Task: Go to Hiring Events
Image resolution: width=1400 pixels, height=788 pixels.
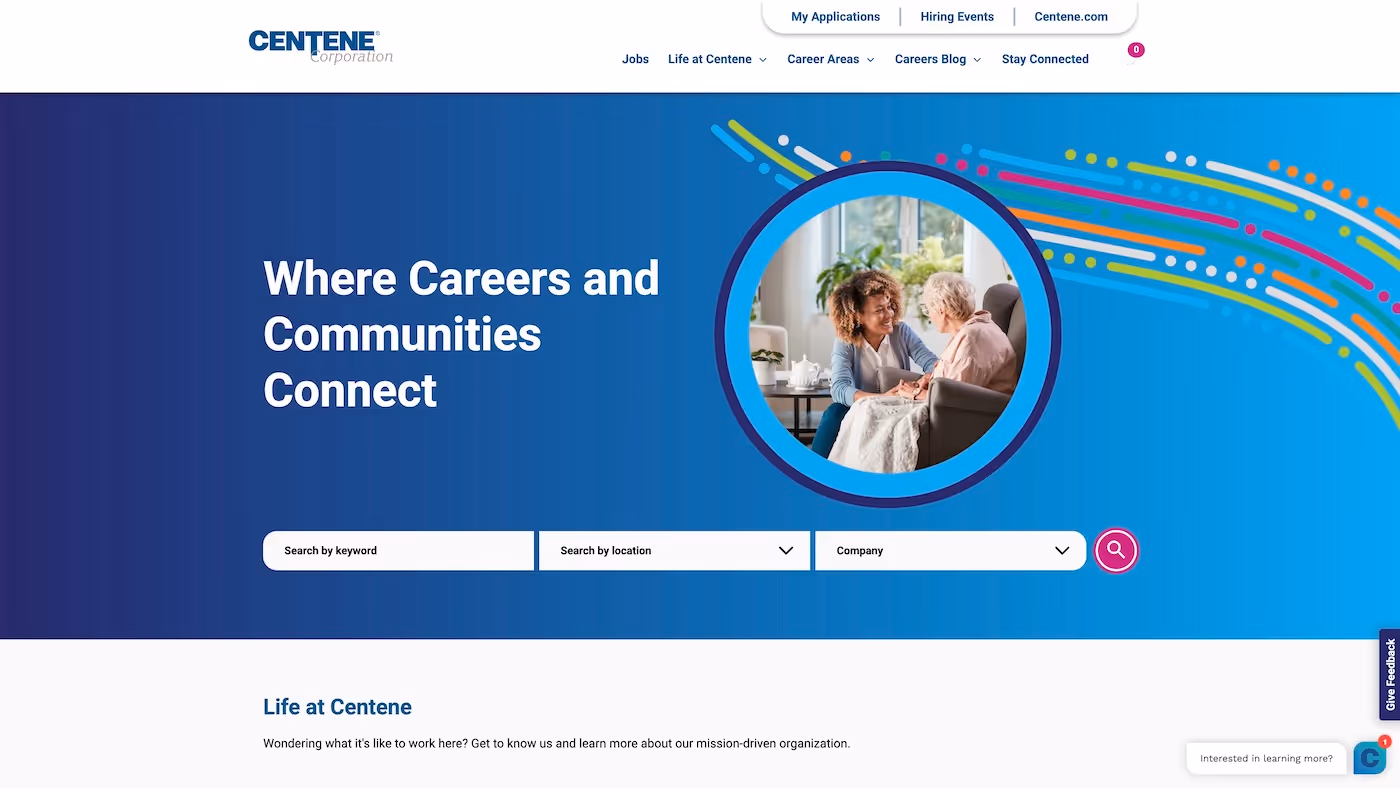Action: 957,16
